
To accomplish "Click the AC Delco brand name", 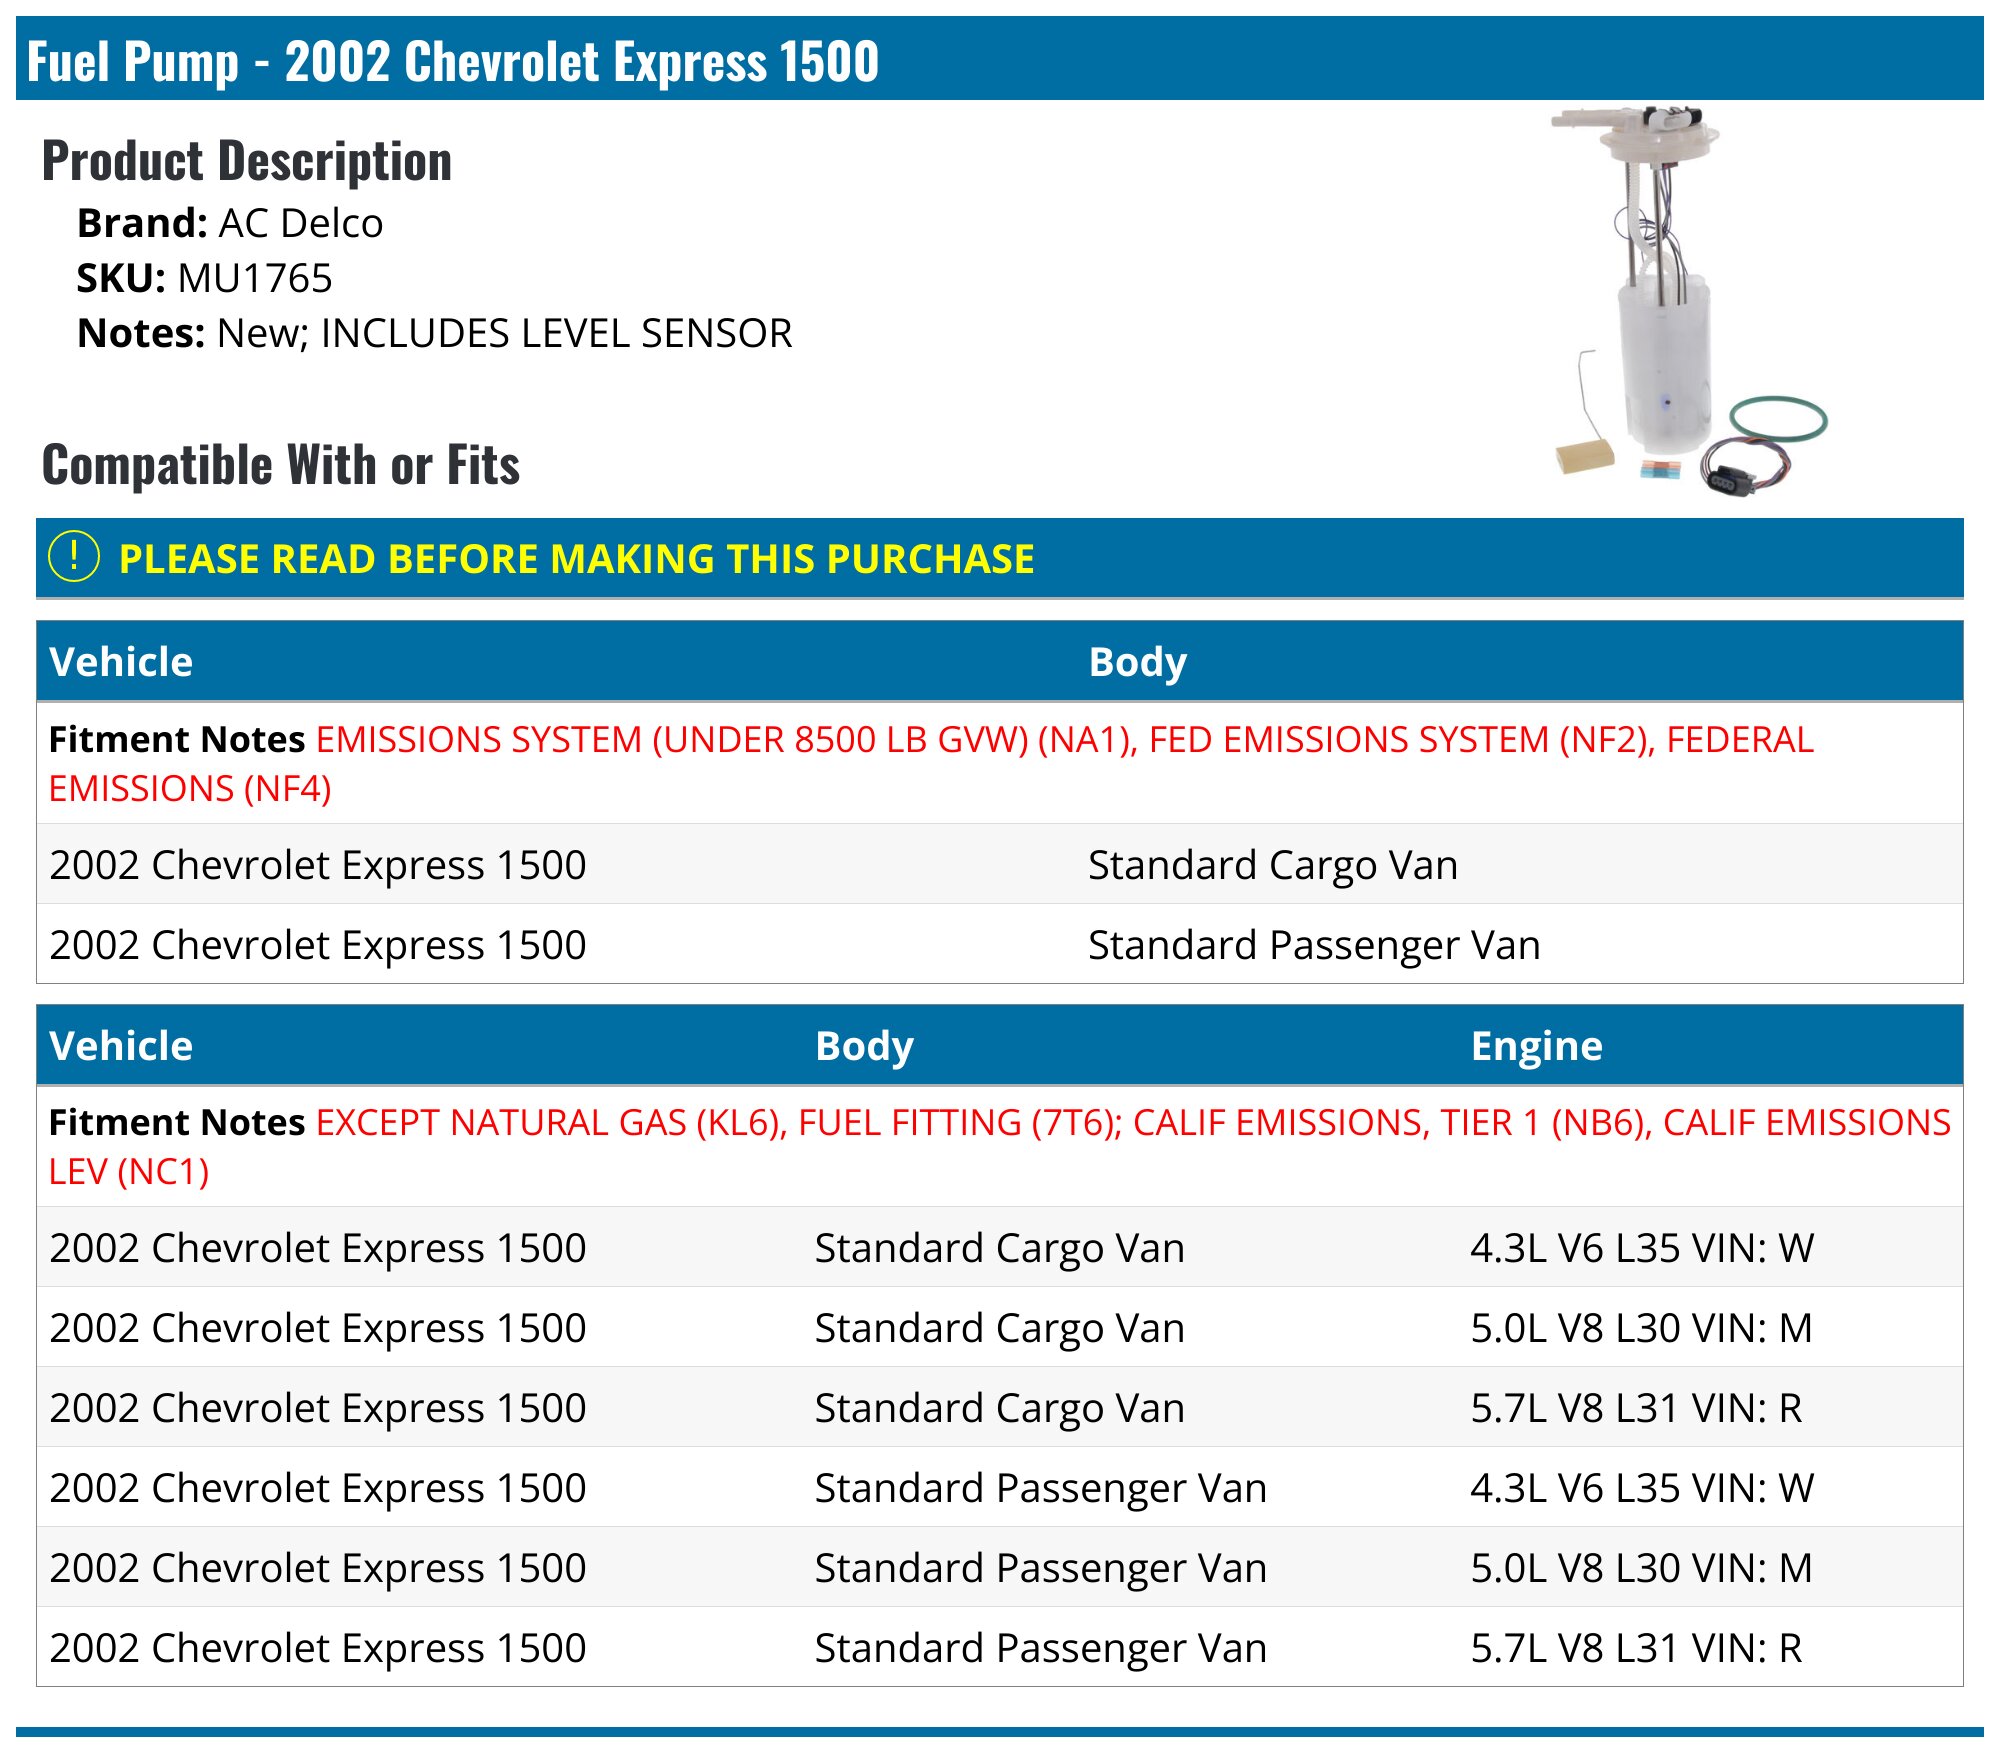I will [x=300, y=223].
